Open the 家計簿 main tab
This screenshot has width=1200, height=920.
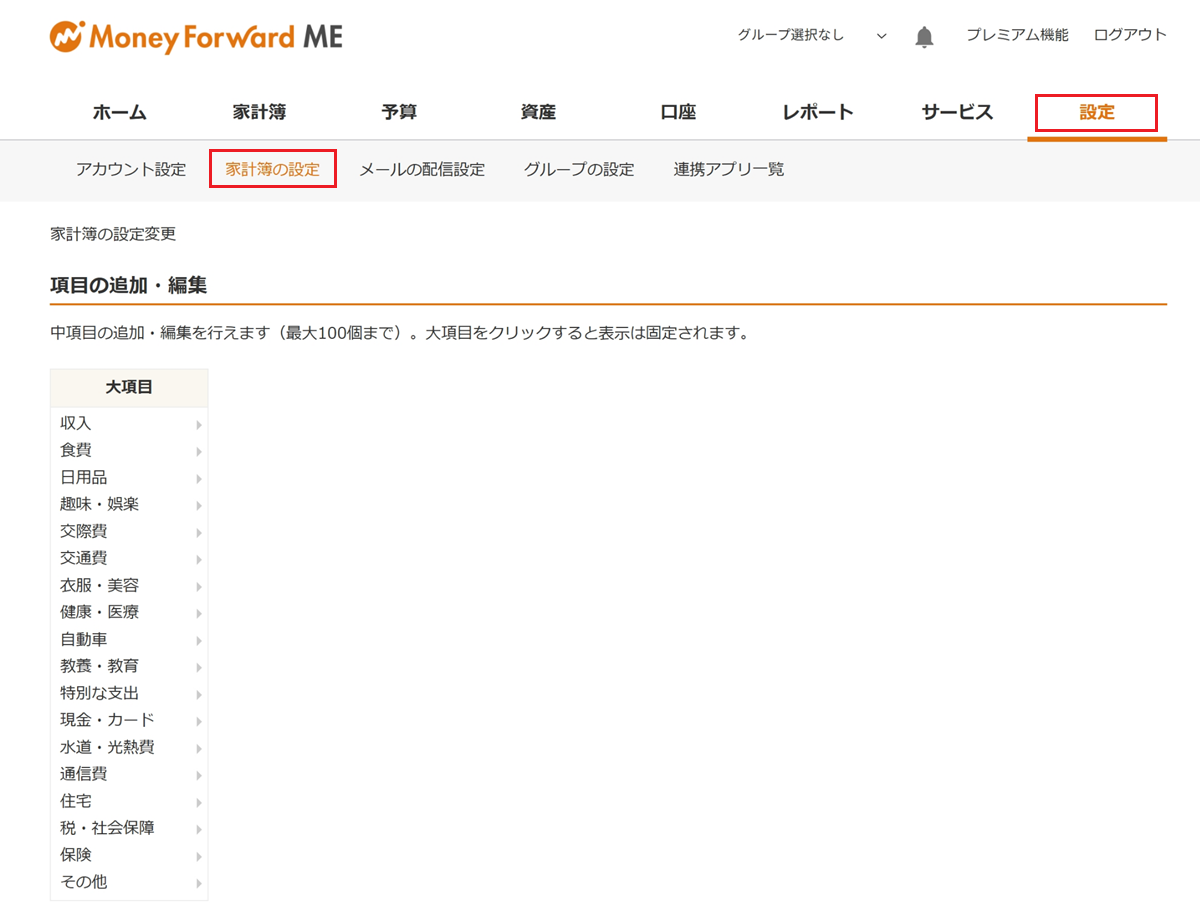click(x=259, y=112)
